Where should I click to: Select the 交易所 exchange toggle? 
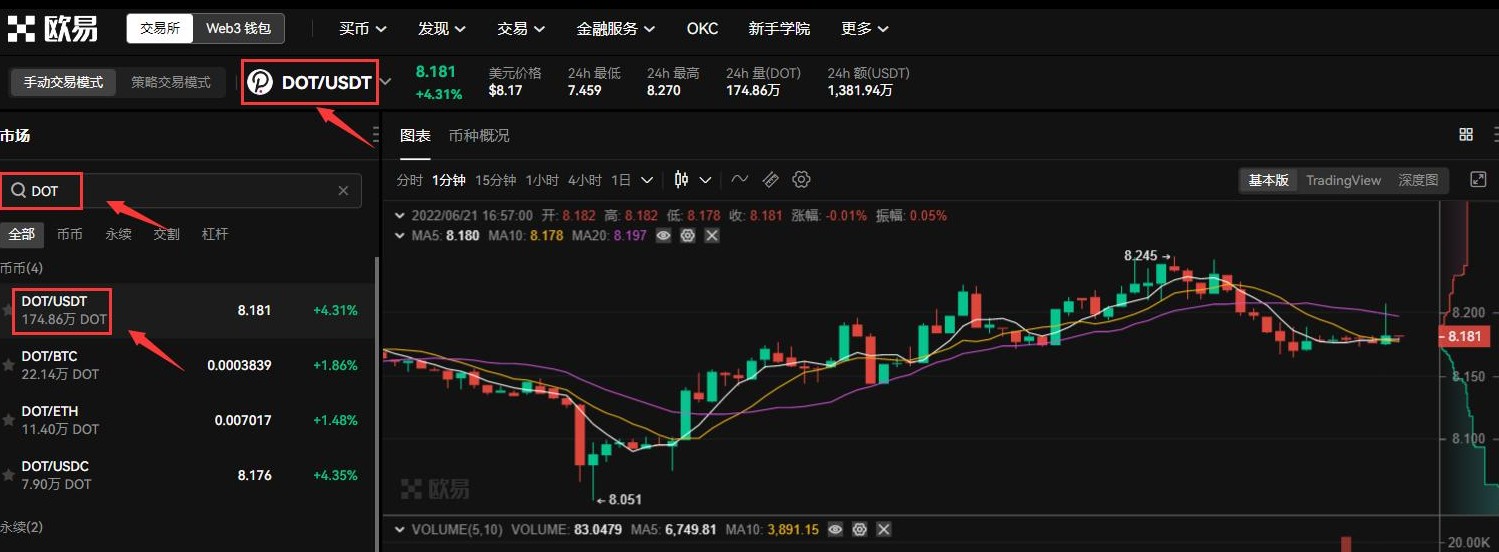click(160, 28)
